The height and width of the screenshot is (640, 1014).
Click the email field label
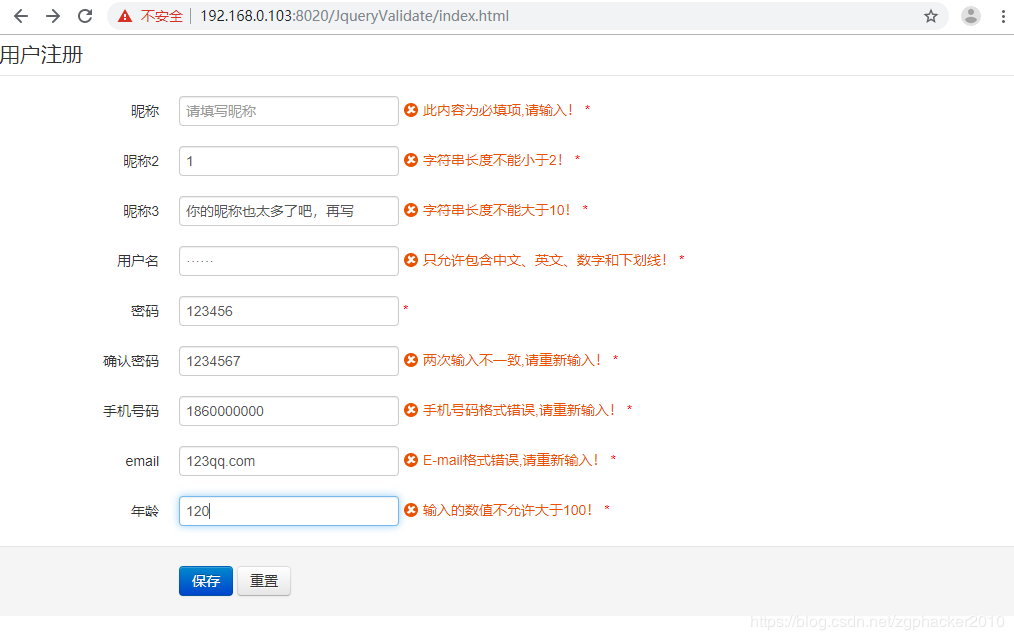142,461
